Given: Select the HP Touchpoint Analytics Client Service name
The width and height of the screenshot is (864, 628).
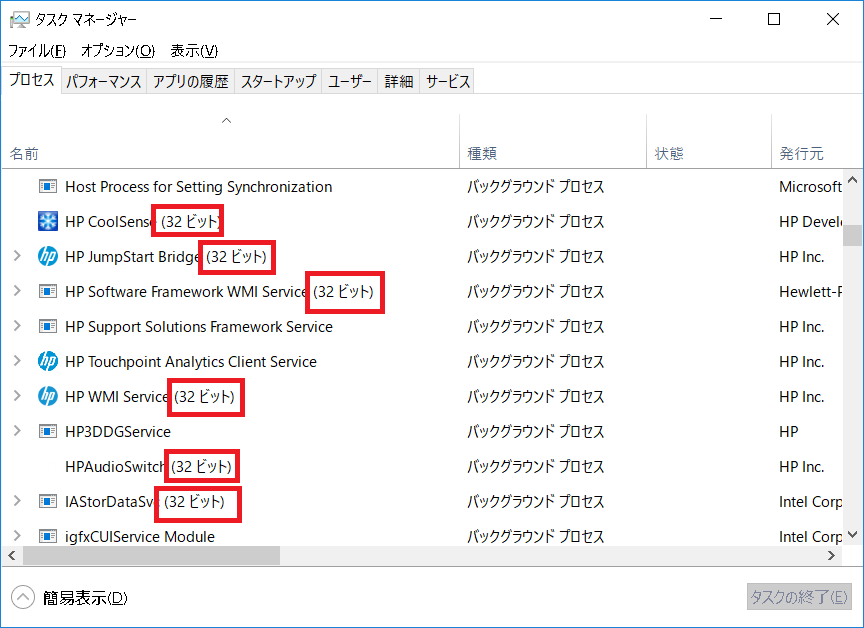Looking at the screenshot, I should [x=191, y=361].
